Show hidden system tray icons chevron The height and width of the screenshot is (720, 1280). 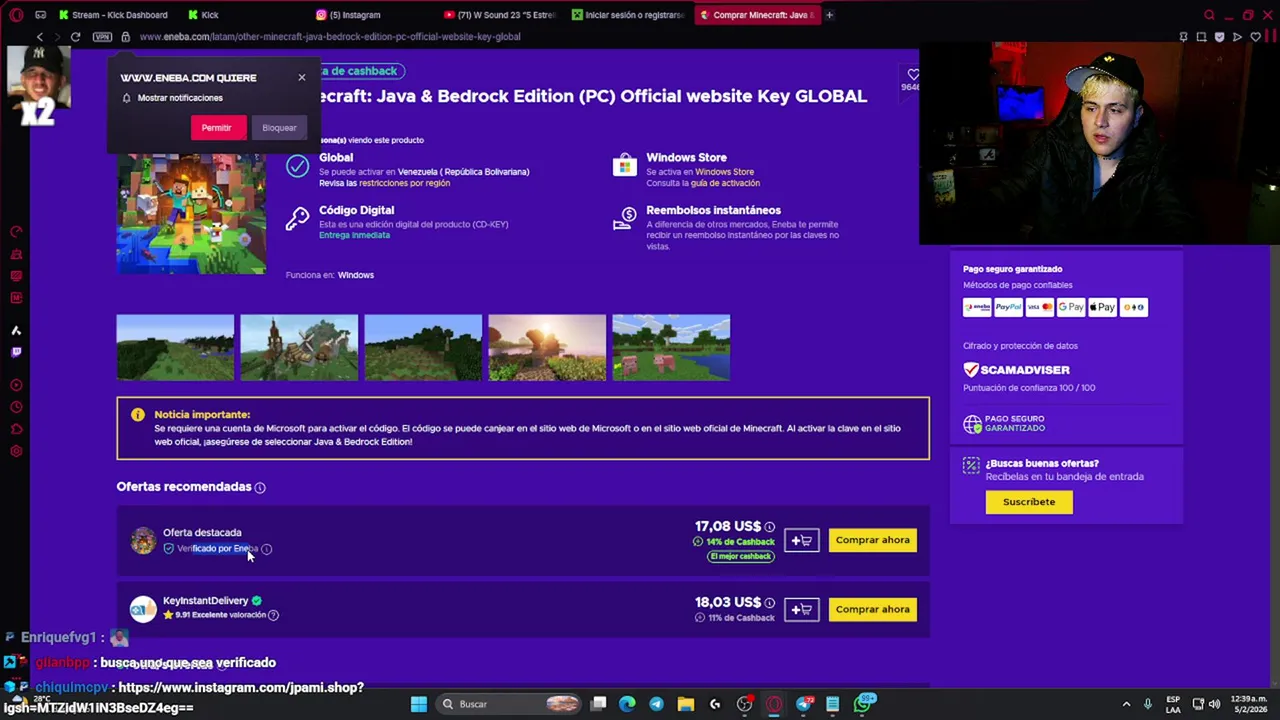coord(1126,704)
